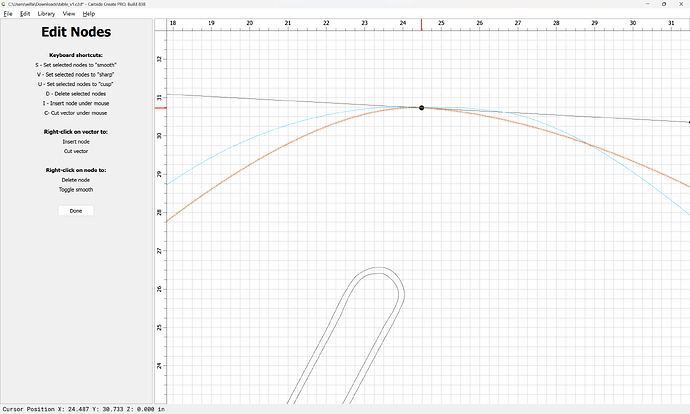Screen dimensions: 690x414
Task: Click the Done button
Action: point(76,211)
